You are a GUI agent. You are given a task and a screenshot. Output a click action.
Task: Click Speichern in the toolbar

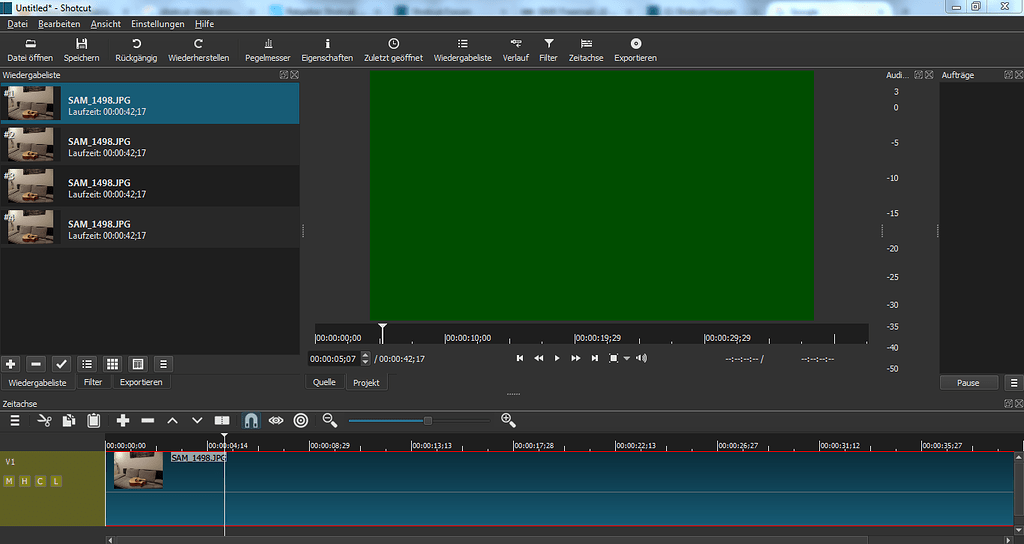point(82,50)
